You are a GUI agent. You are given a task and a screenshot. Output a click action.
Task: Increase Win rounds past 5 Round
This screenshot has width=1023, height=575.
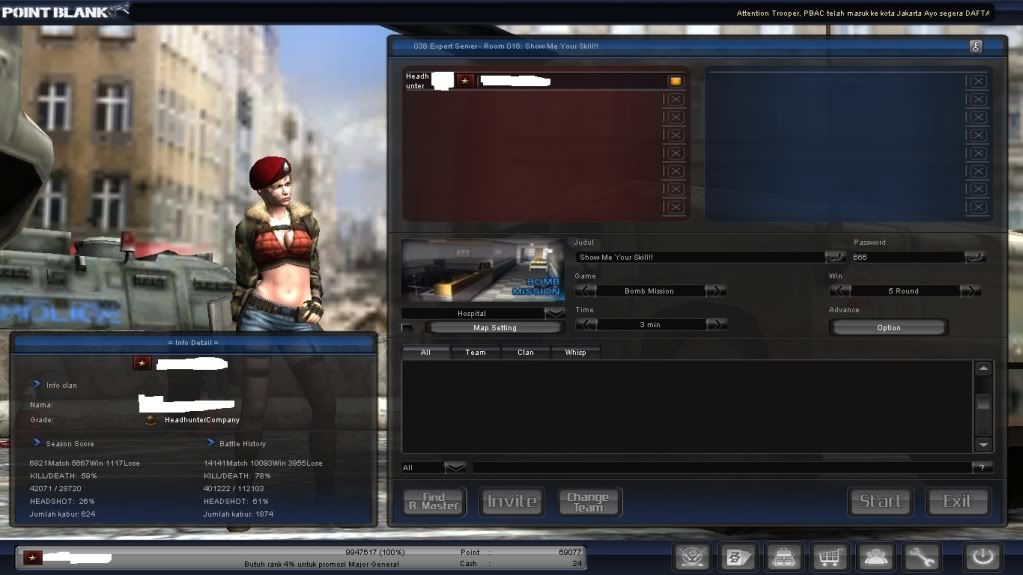coord(970,290)
